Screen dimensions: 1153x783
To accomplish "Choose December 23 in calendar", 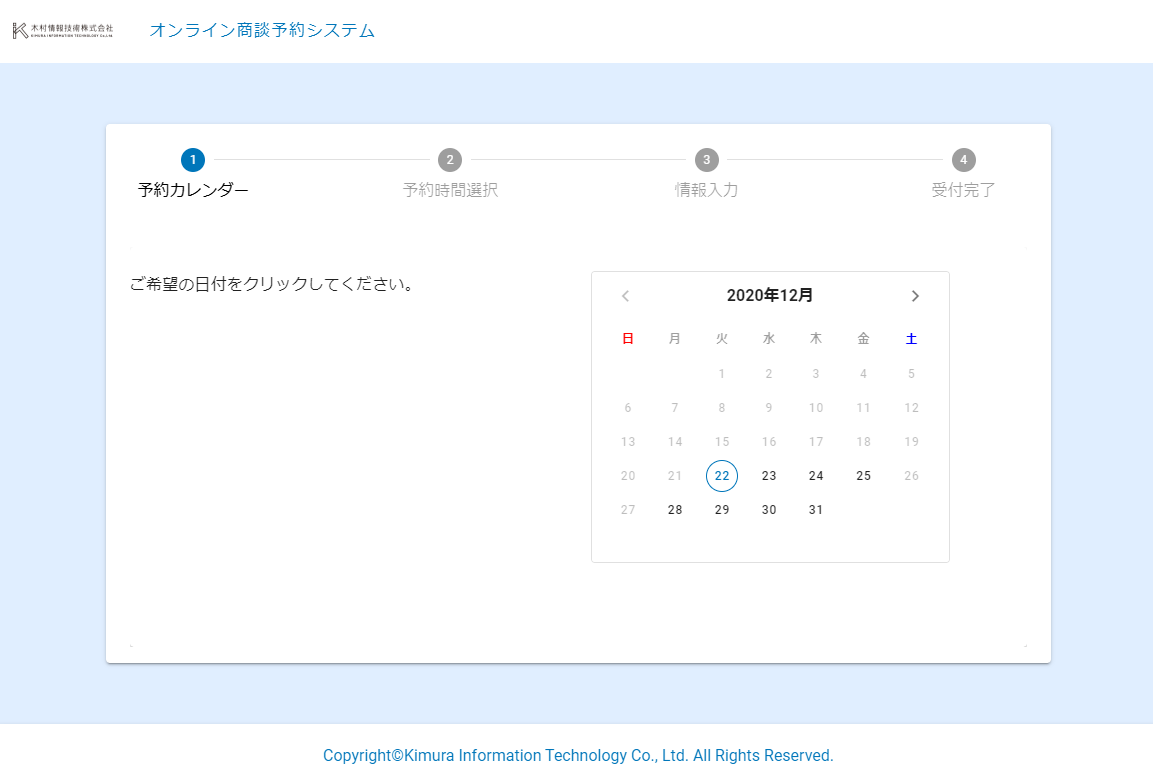I will [x=769, y=476].
